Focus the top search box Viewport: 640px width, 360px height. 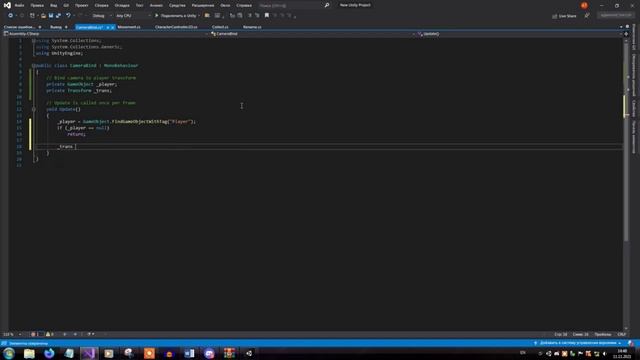tap(290, 6)
